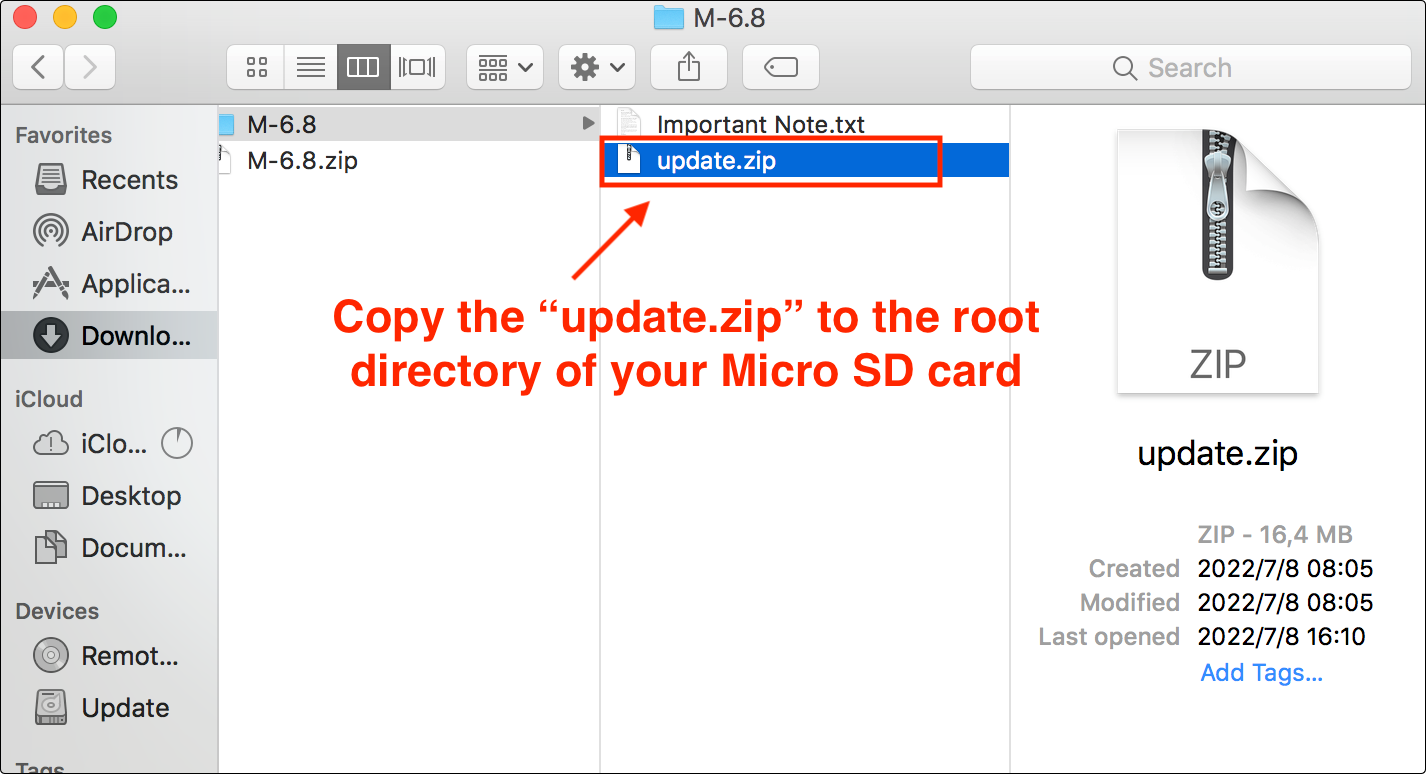Screen dimensions: 1426x774
Task: Open Recents in the sidebar
Action: coord(109,180)
